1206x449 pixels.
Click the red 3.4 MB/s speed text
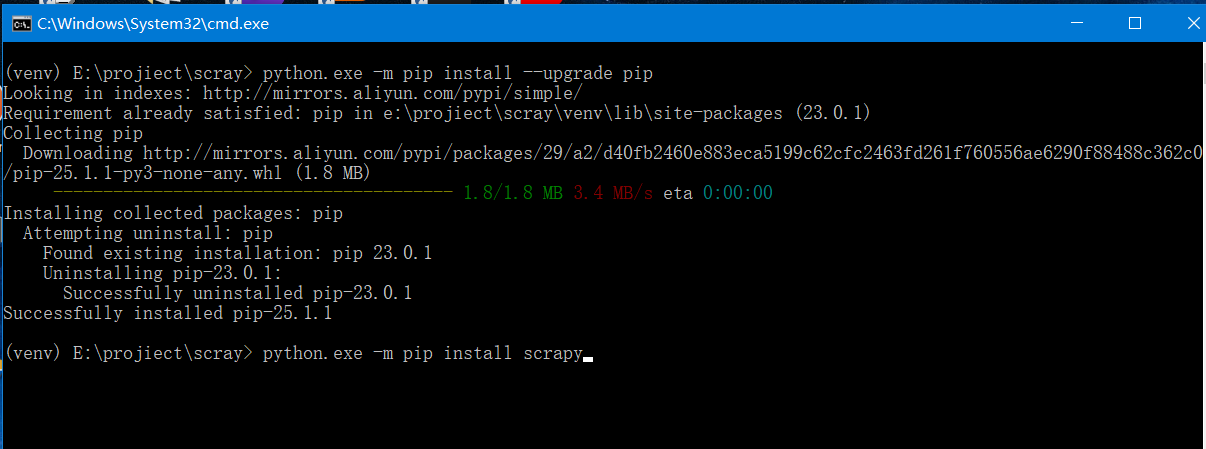point(612,193)
